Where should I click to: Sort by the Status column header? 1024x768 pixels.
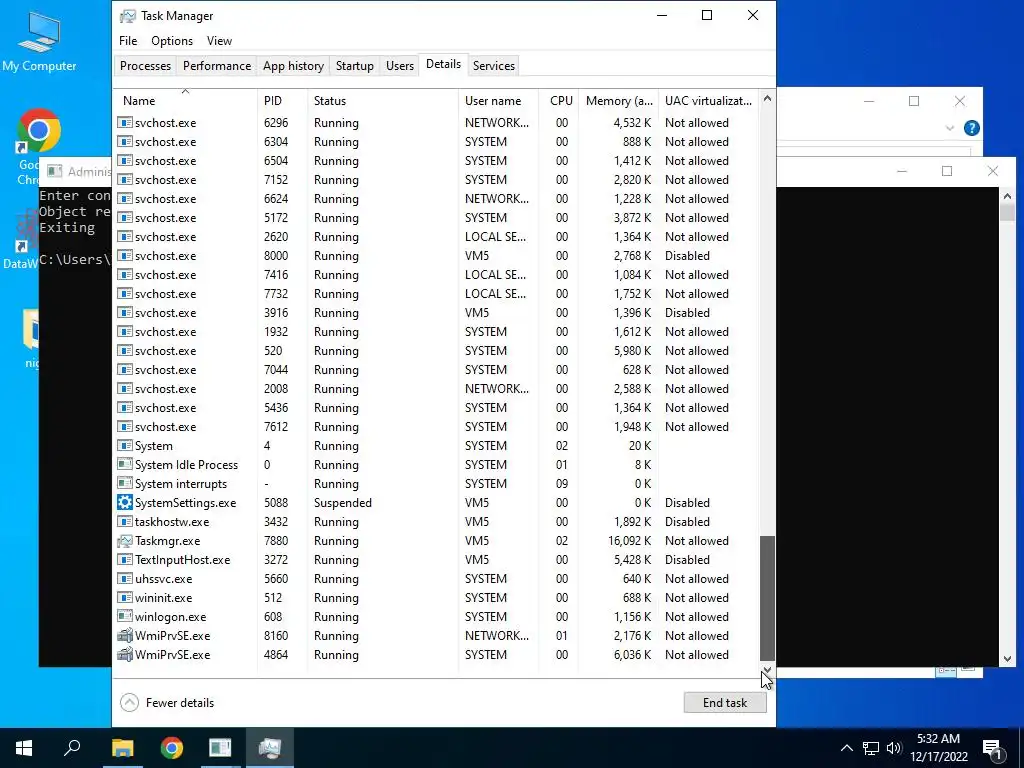(383, 101)
